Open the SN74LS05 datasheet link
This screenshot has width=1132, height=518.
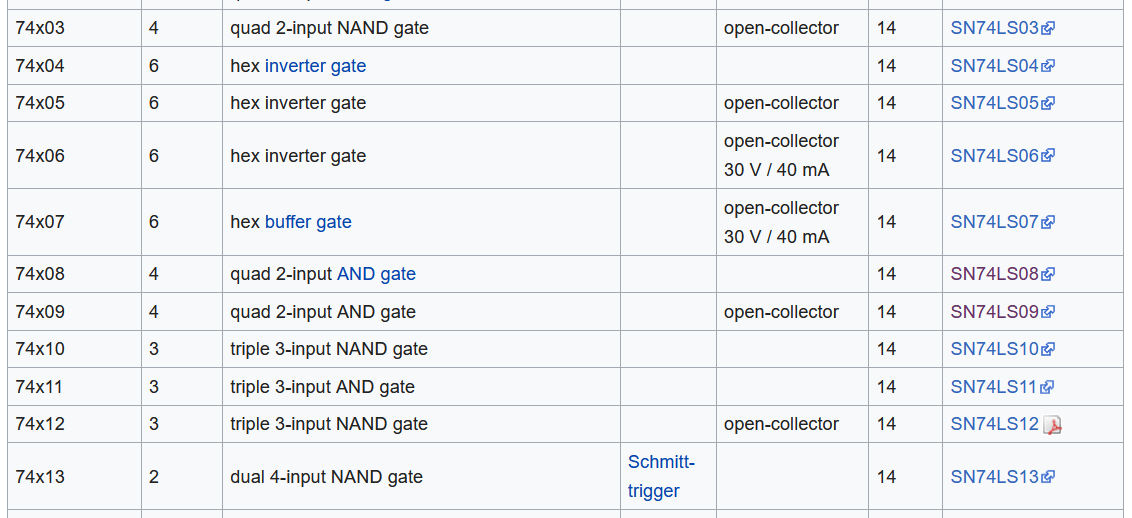coord(994,103)
